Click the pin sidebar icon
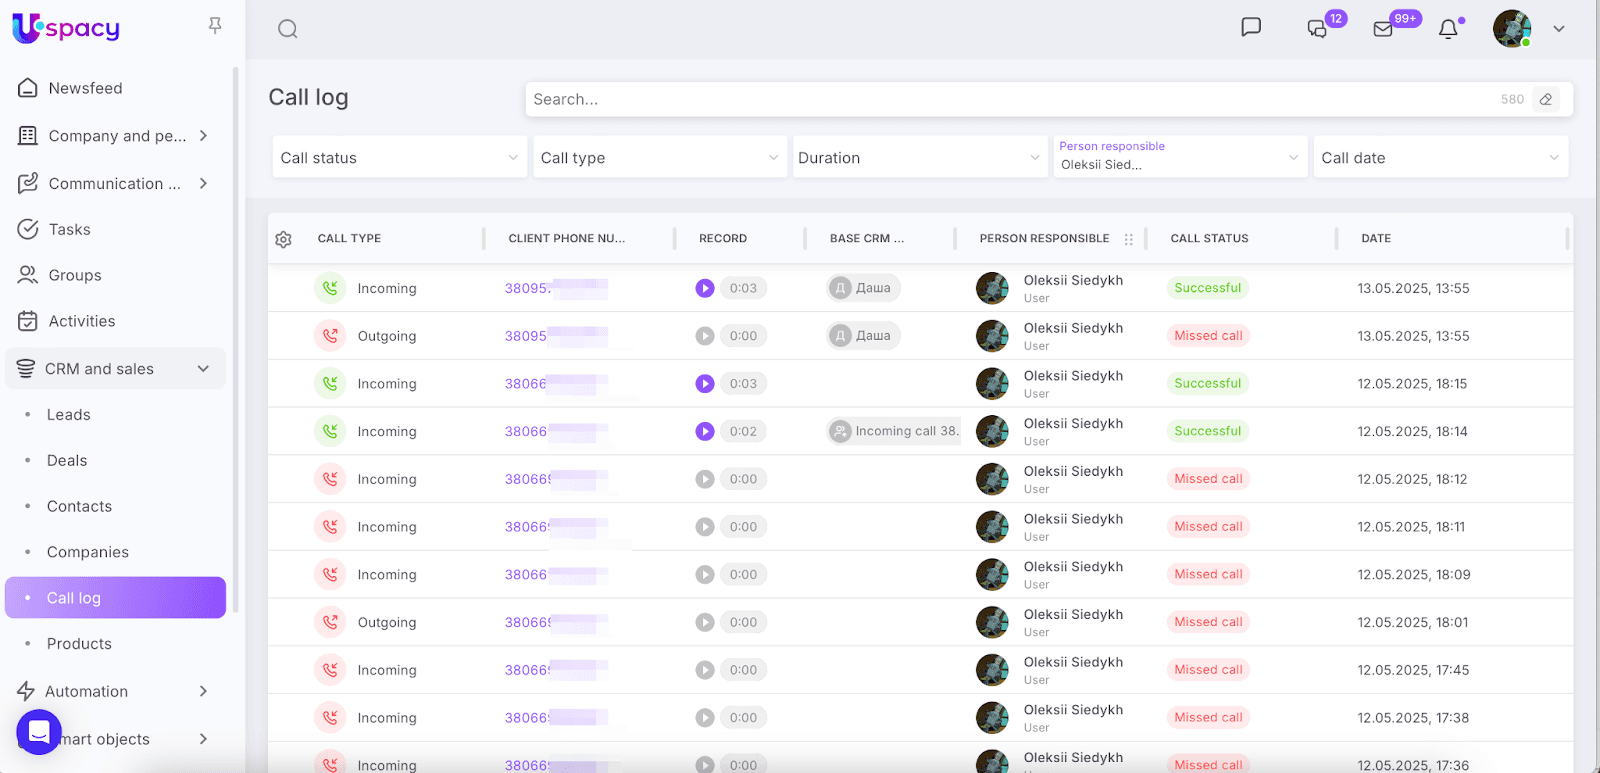This screenshot has height=773, width=1600. [215, 26]
